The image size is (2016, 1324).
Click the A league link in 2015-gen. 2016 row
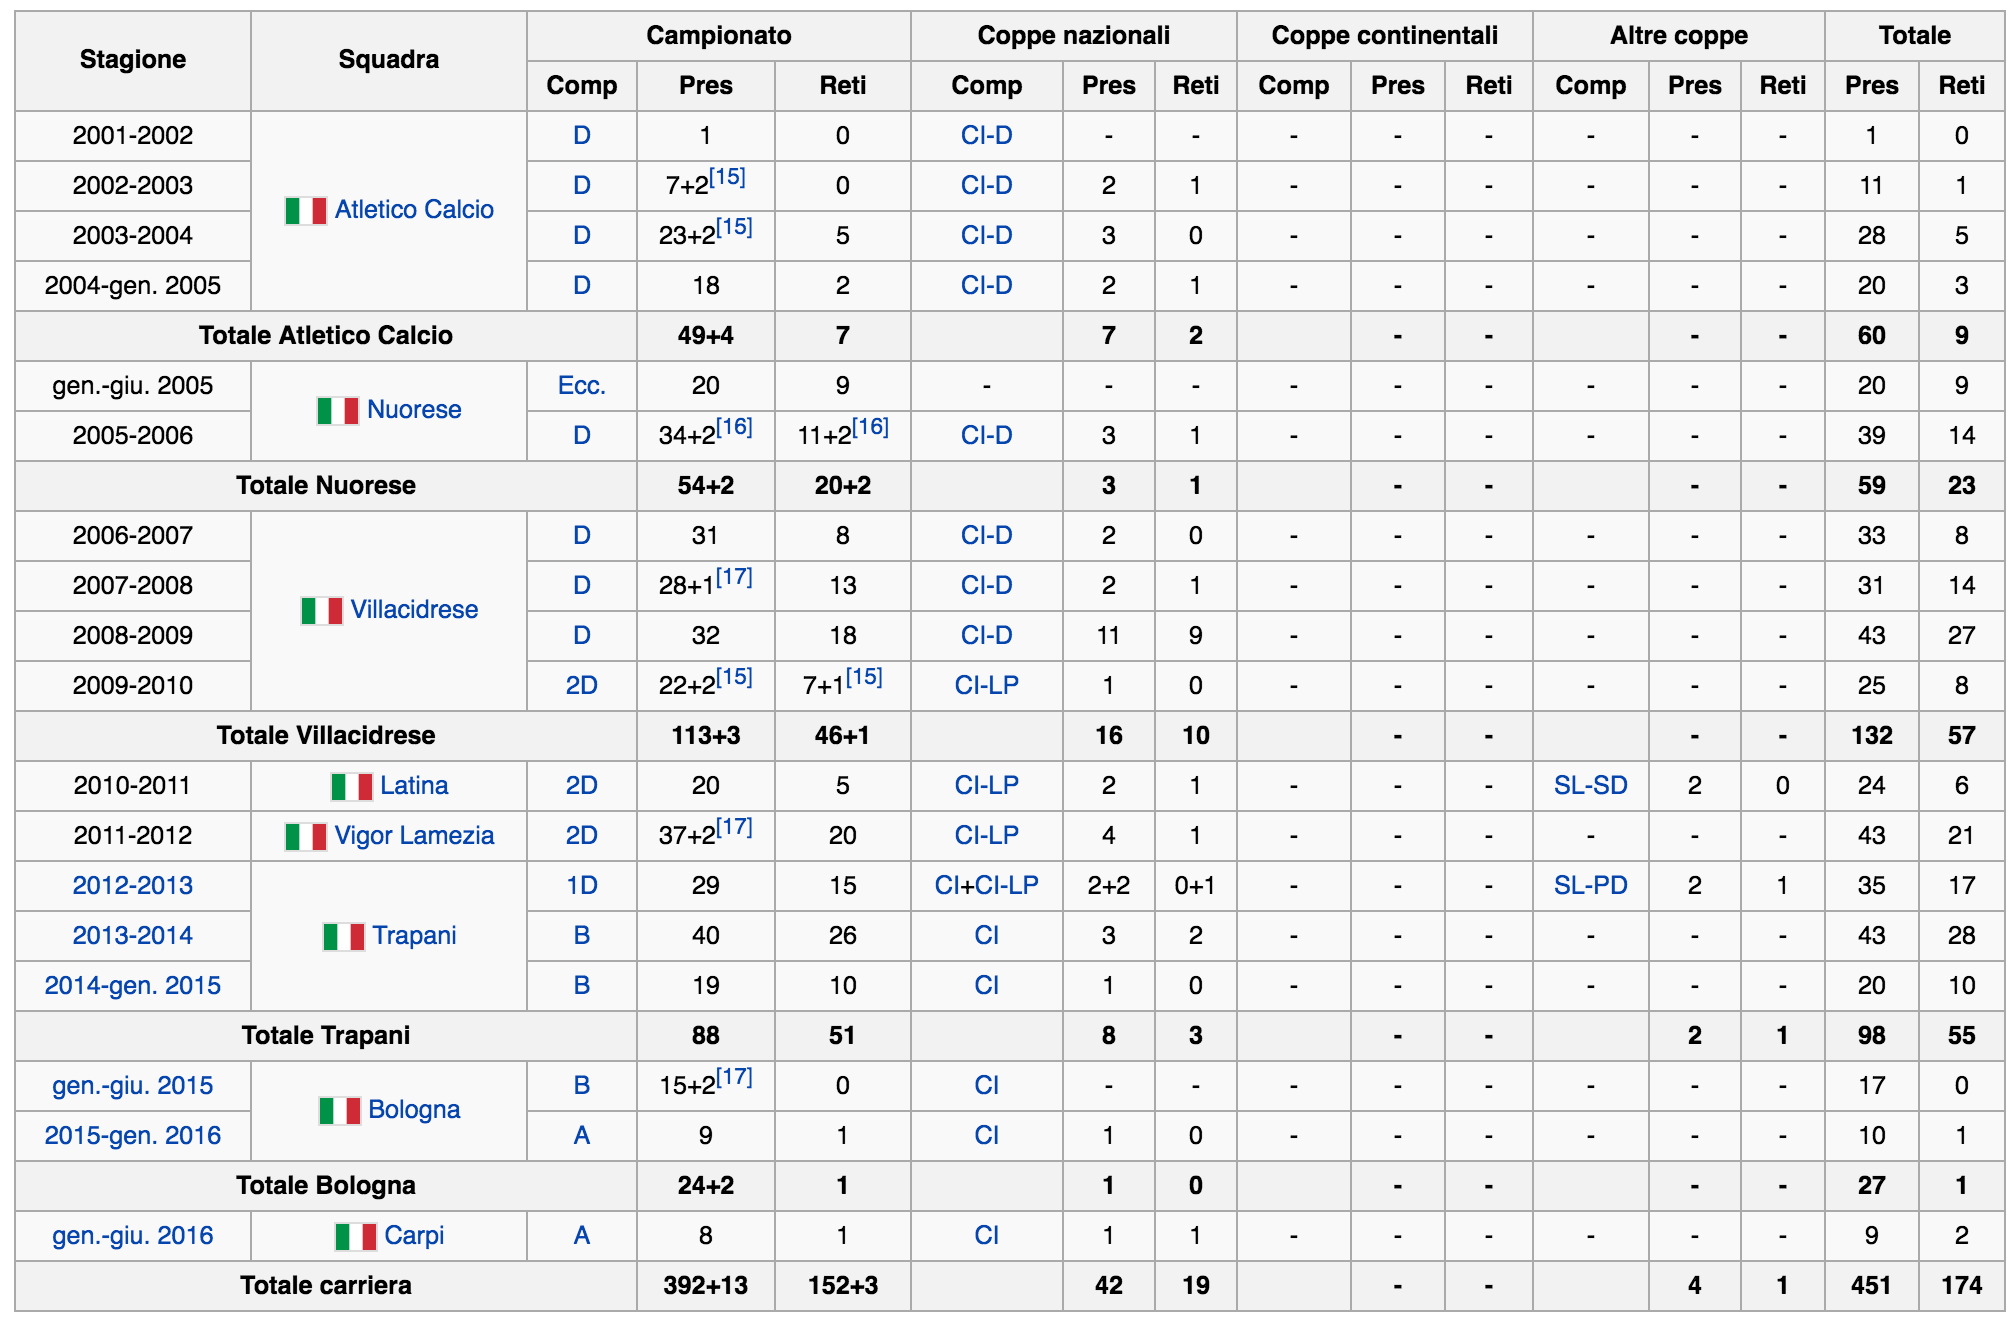(582, 1136)
